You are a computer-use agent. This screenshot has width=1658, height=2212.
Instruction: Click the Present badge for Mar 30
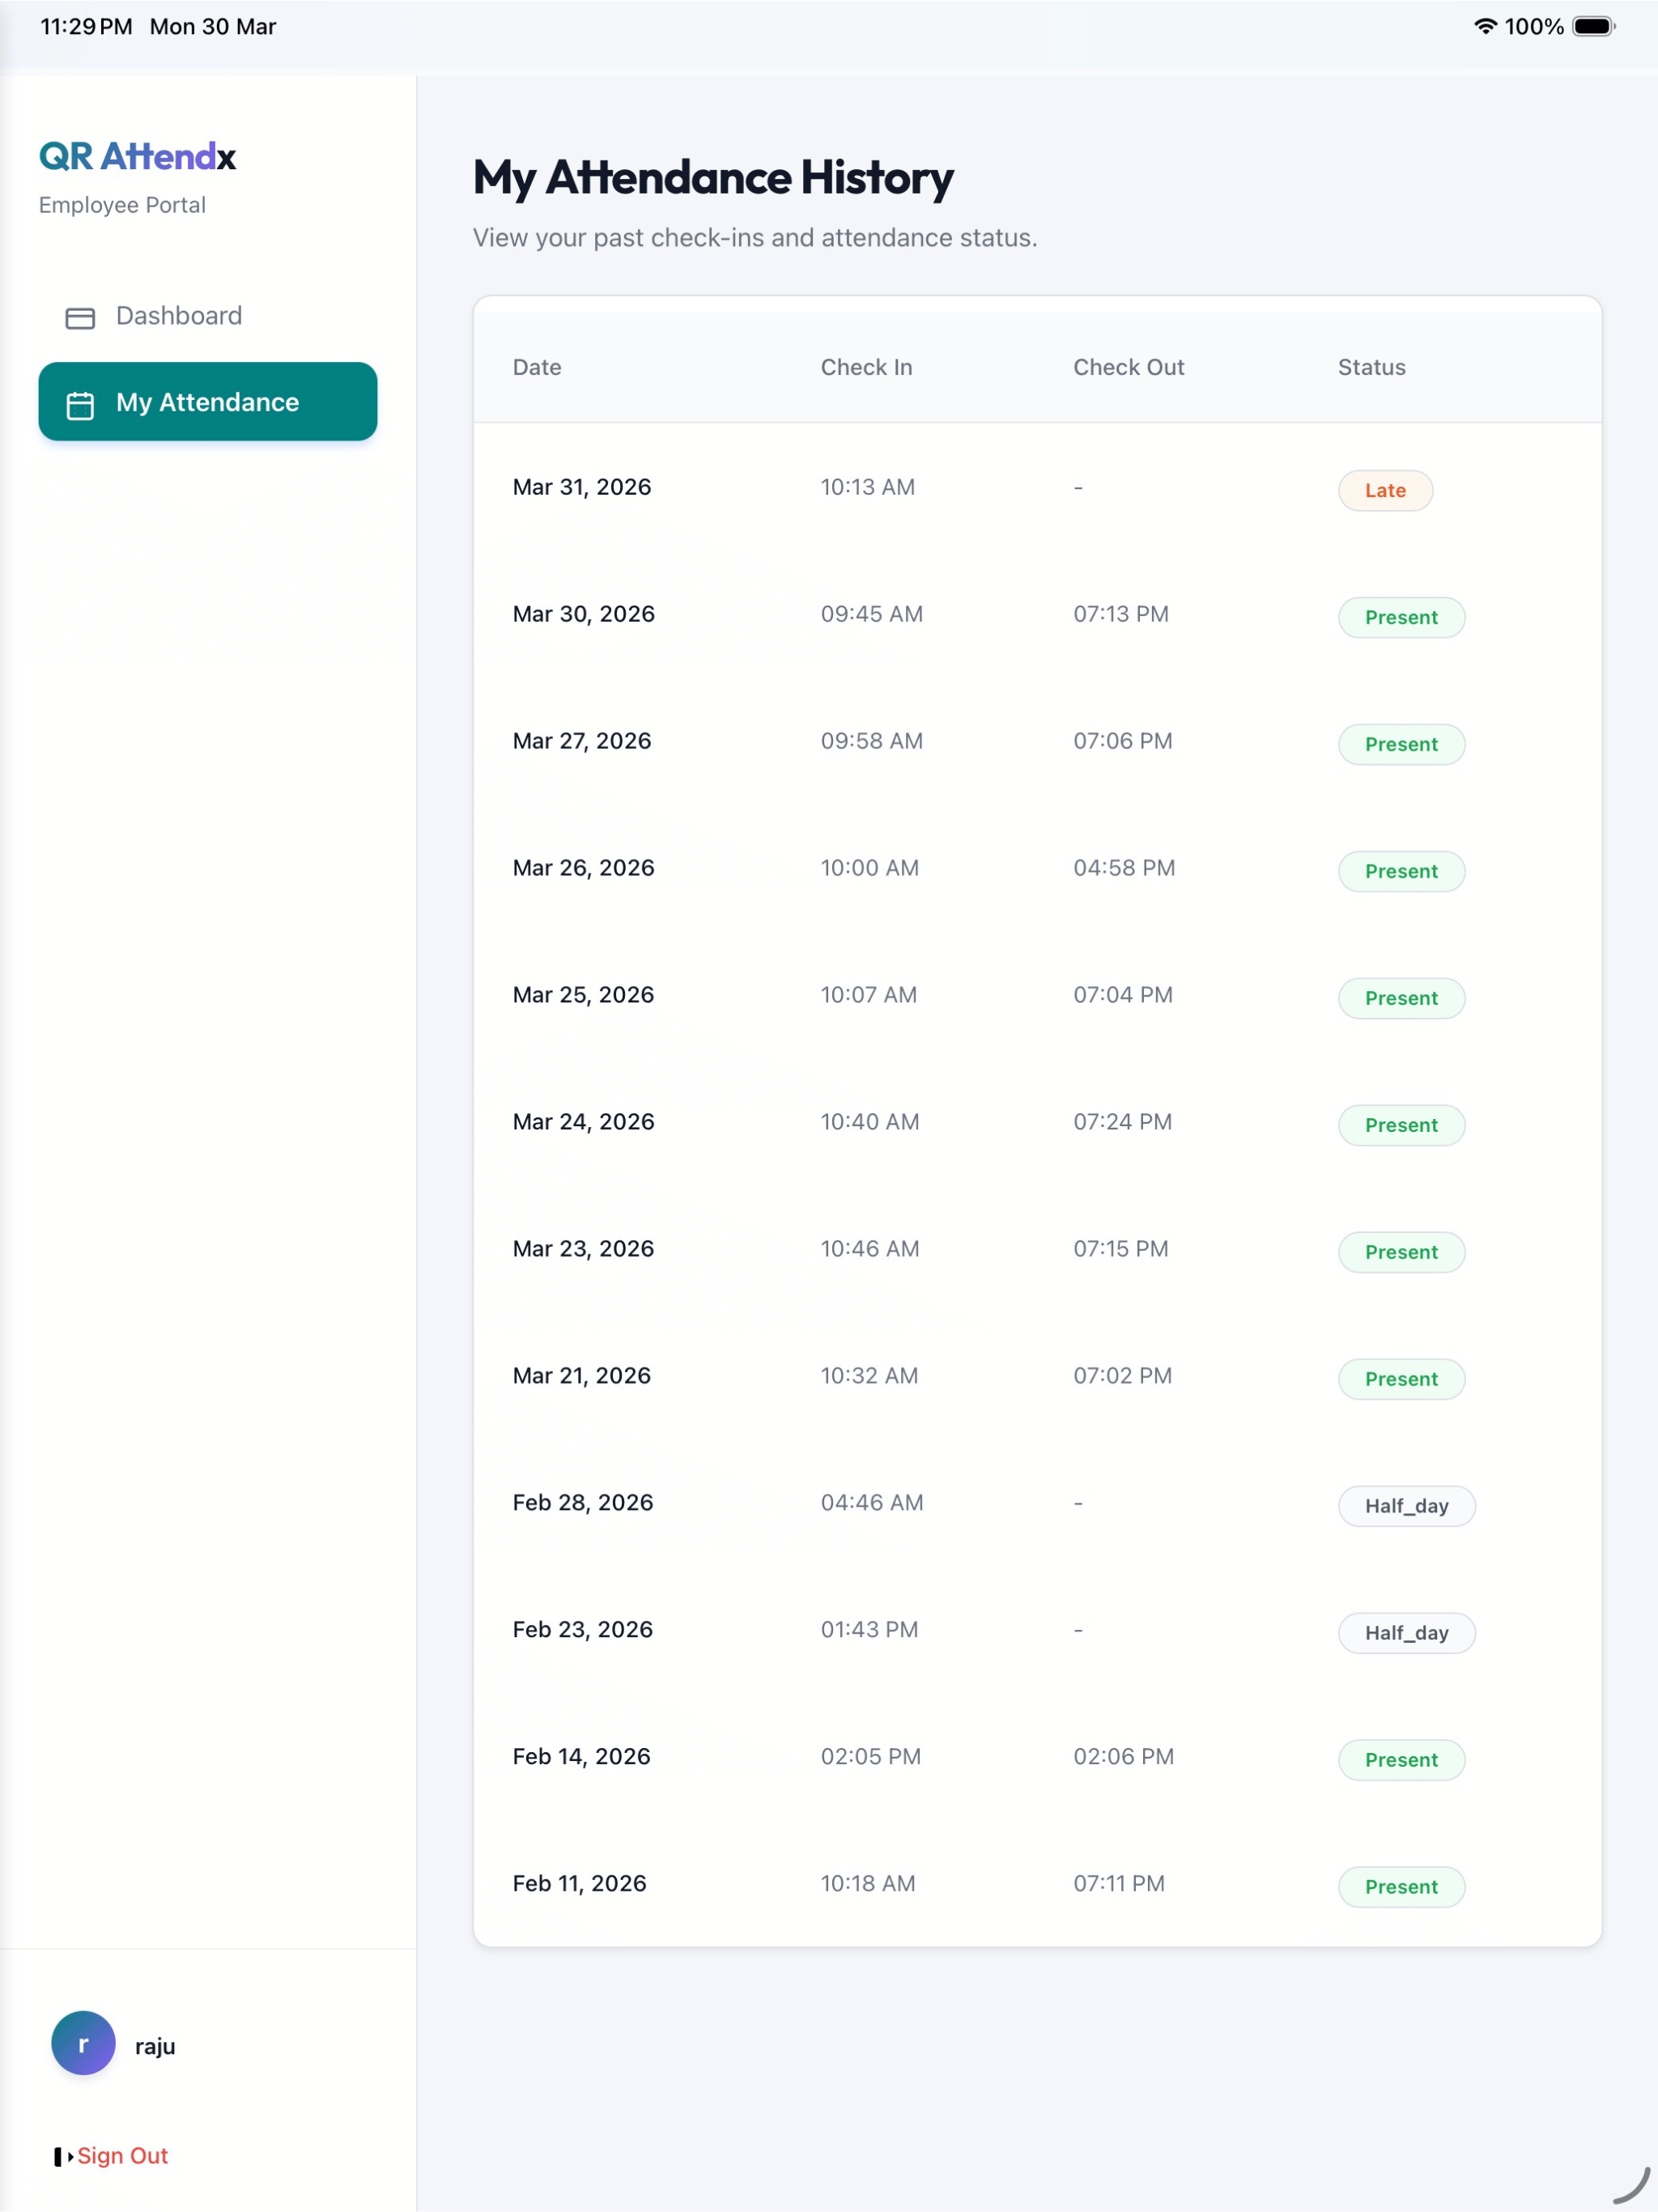pos(1401,618)
